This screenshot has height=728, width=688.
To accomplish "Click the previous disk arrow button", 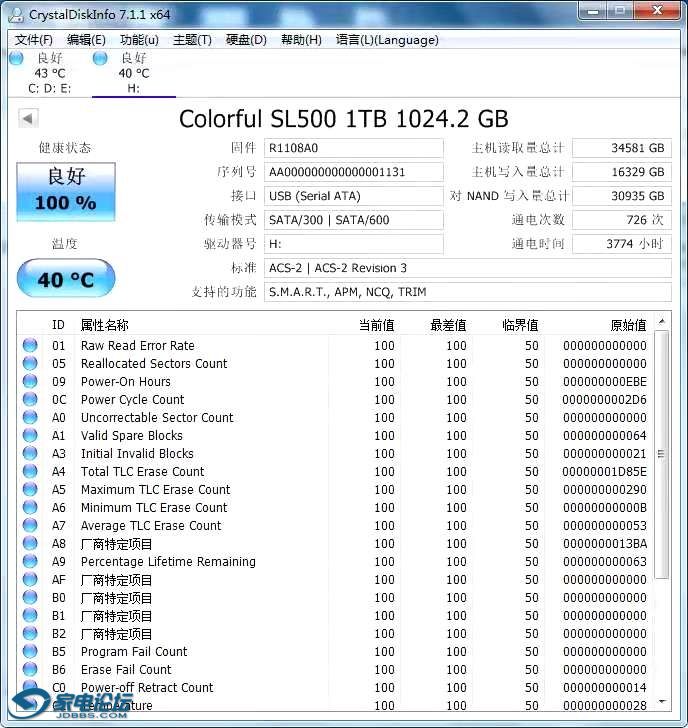I will 28,118.
